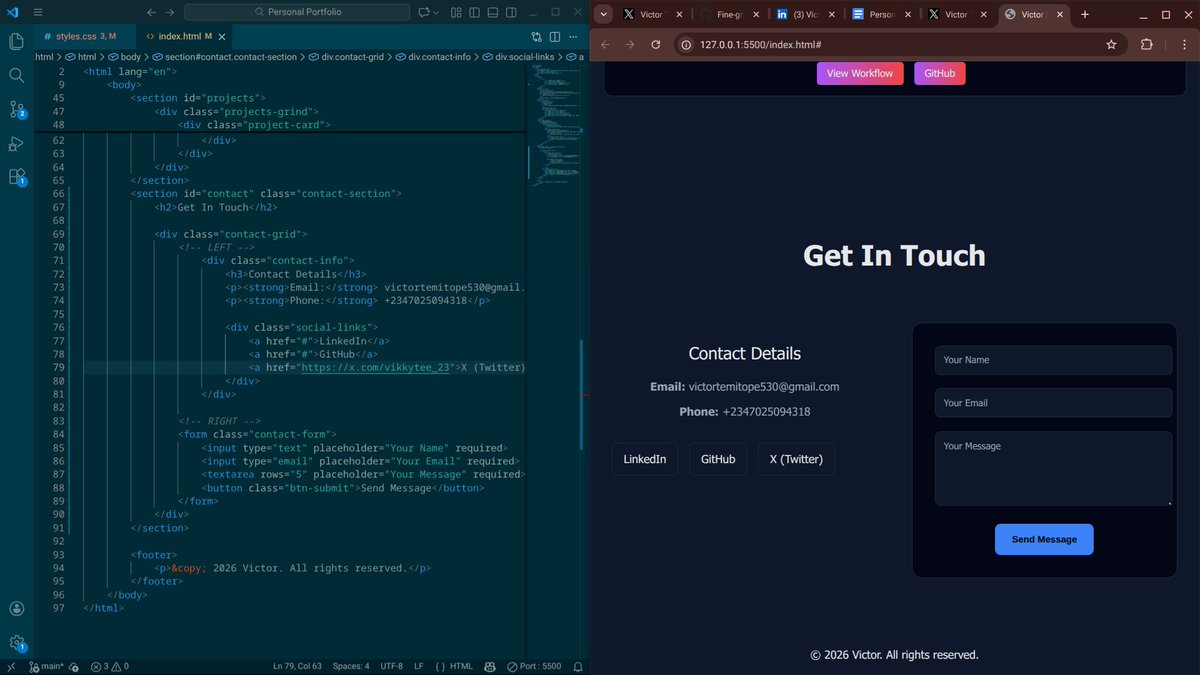Click the main* branch in status bar

tap(47, 666)
